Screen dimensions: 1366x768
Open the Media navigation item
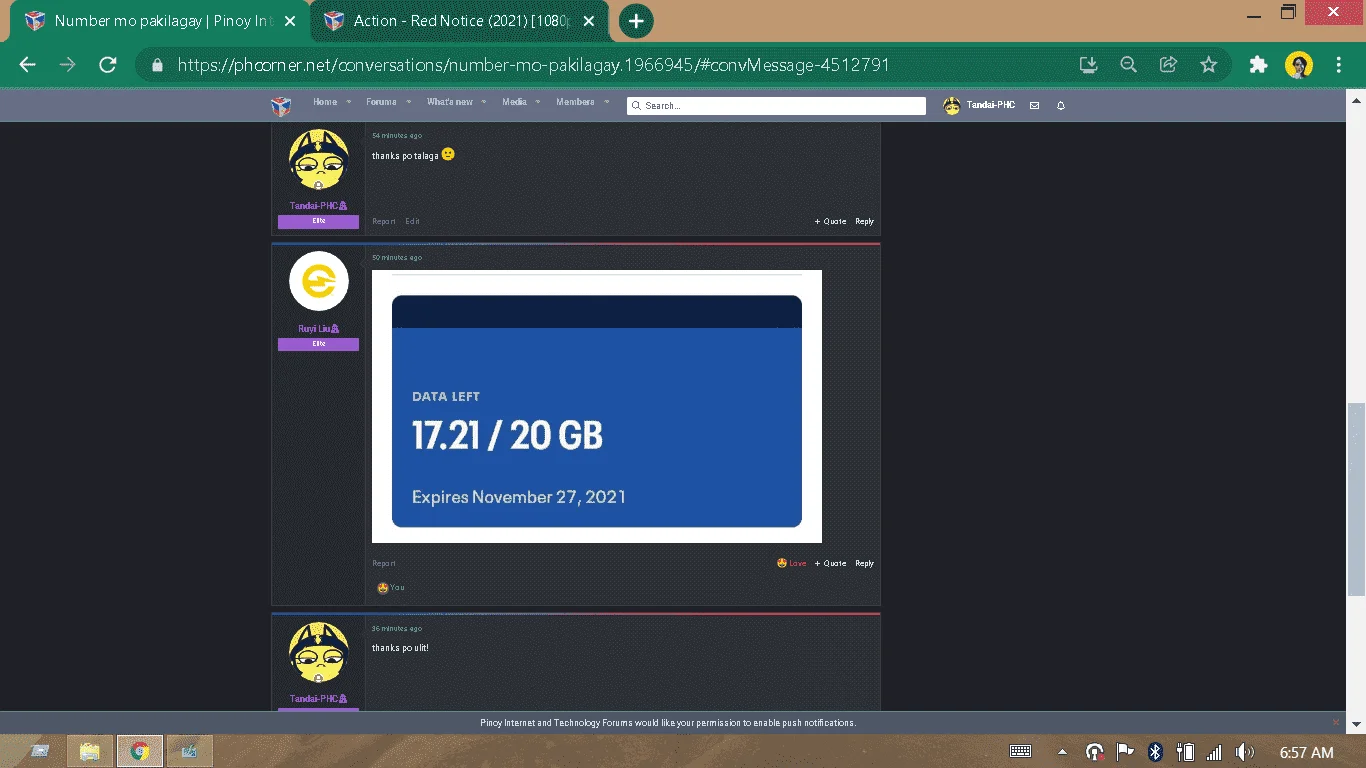[x=514, y=102]
